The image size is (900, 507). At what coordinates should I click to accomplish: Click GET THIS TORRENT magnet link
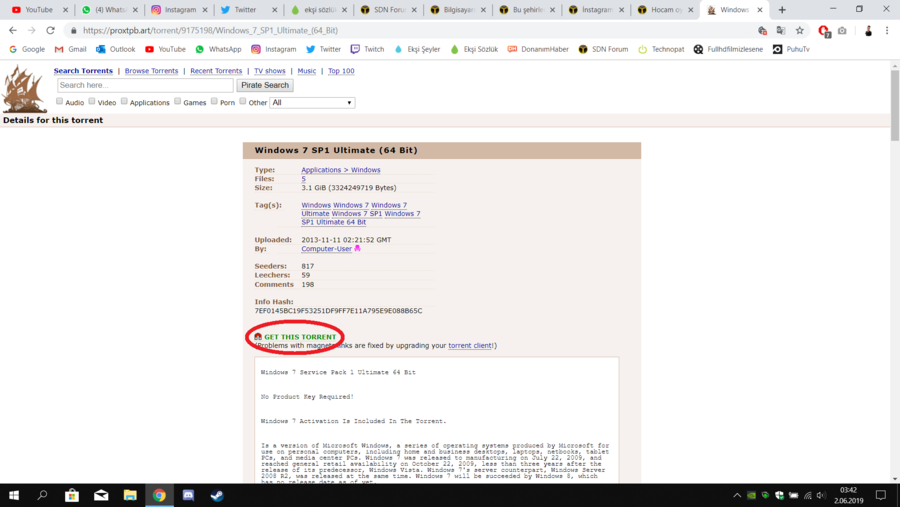[x=300, y=337]
